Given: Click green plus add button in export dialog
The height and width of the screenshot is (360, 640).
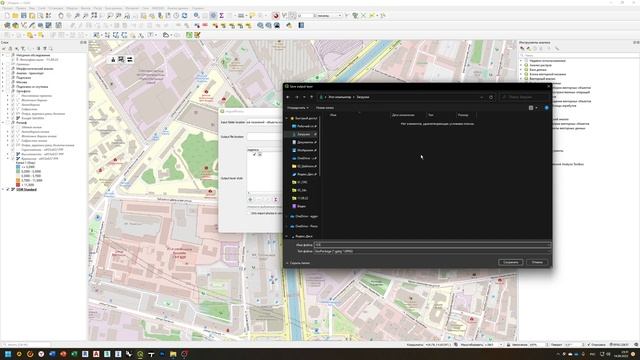Looking at the screenshot, I should pyautogui.click(x=250, y=200).
